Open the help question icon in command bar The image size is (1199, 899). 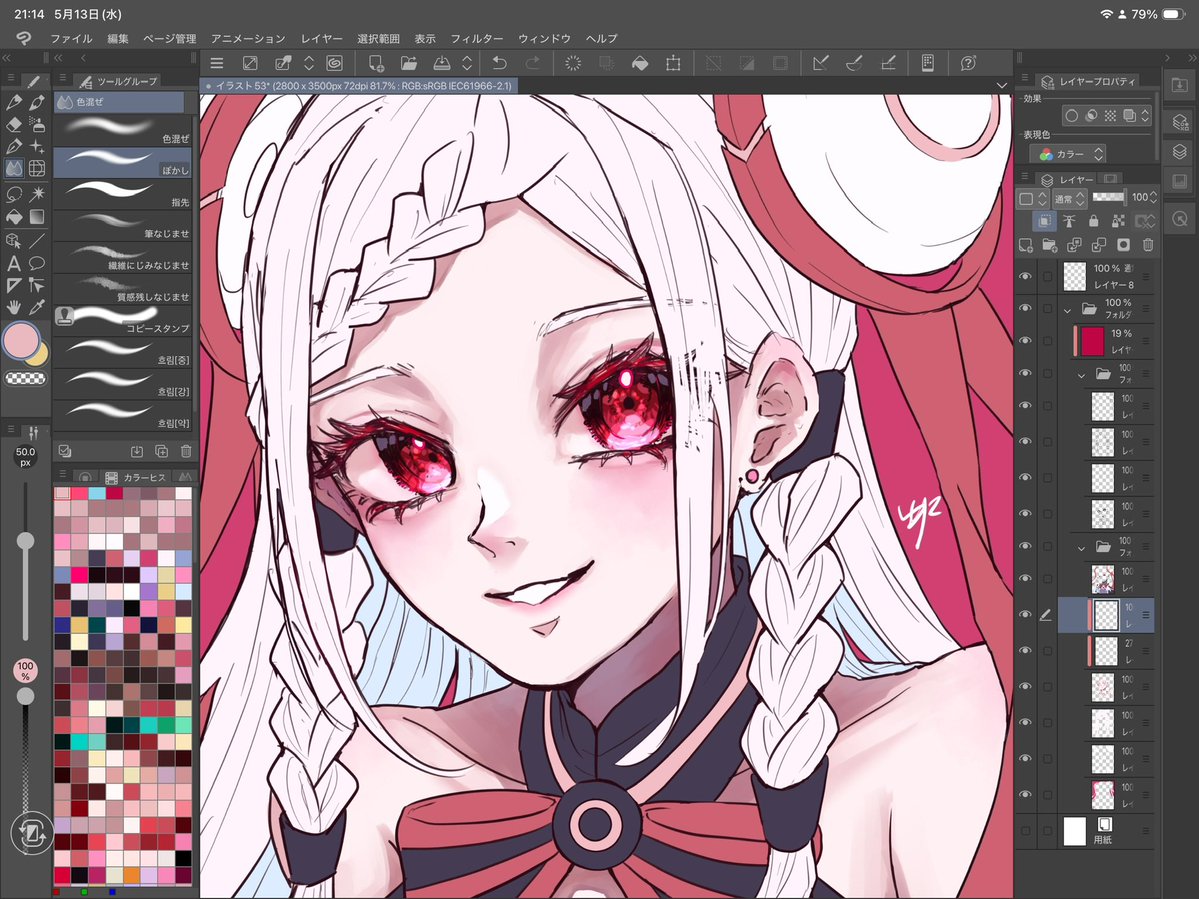[968, 63]
